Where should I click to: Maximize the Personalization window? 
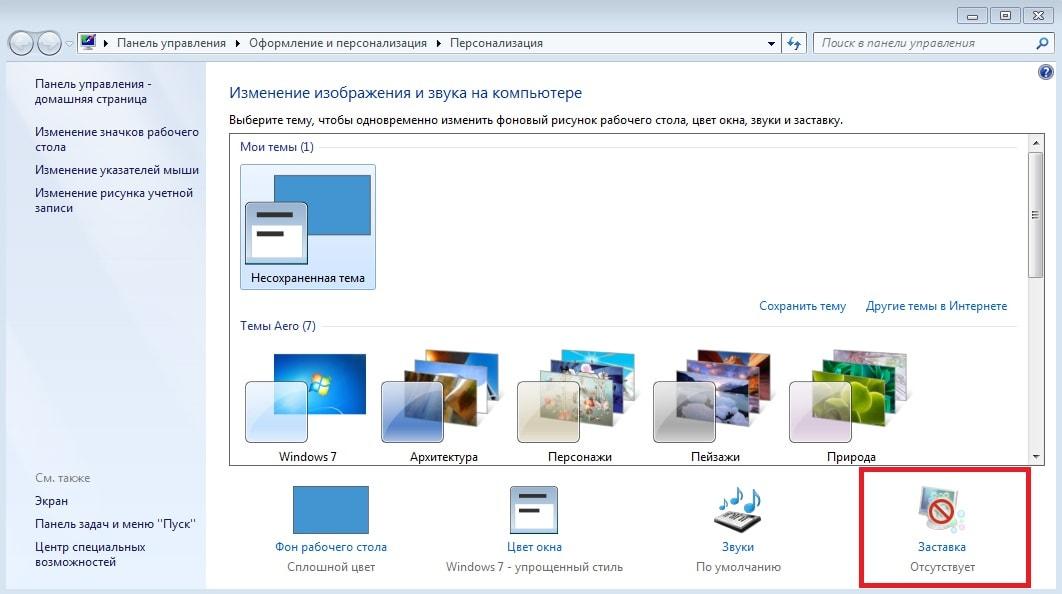[x=1005, y=16]
